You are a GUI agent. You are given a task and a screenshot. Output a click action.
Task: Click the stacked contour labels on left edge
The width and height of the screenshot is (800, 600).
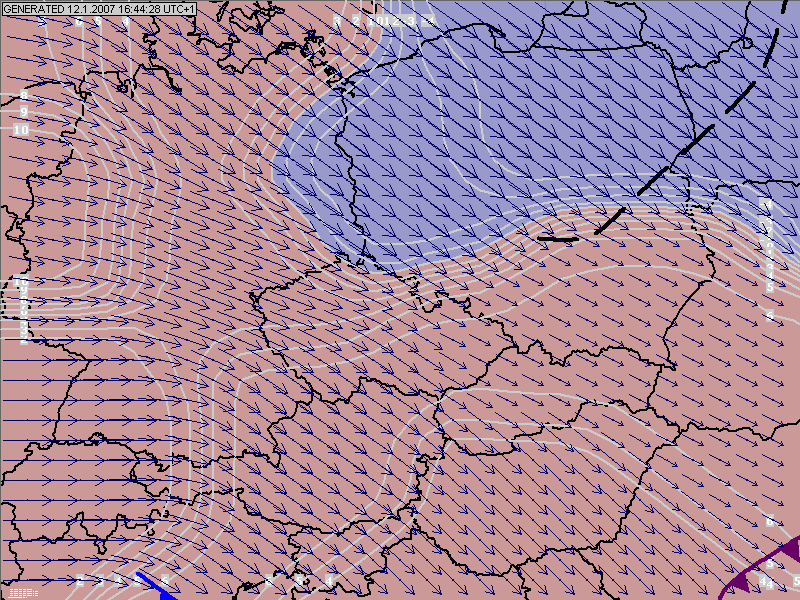click(22, 310)
